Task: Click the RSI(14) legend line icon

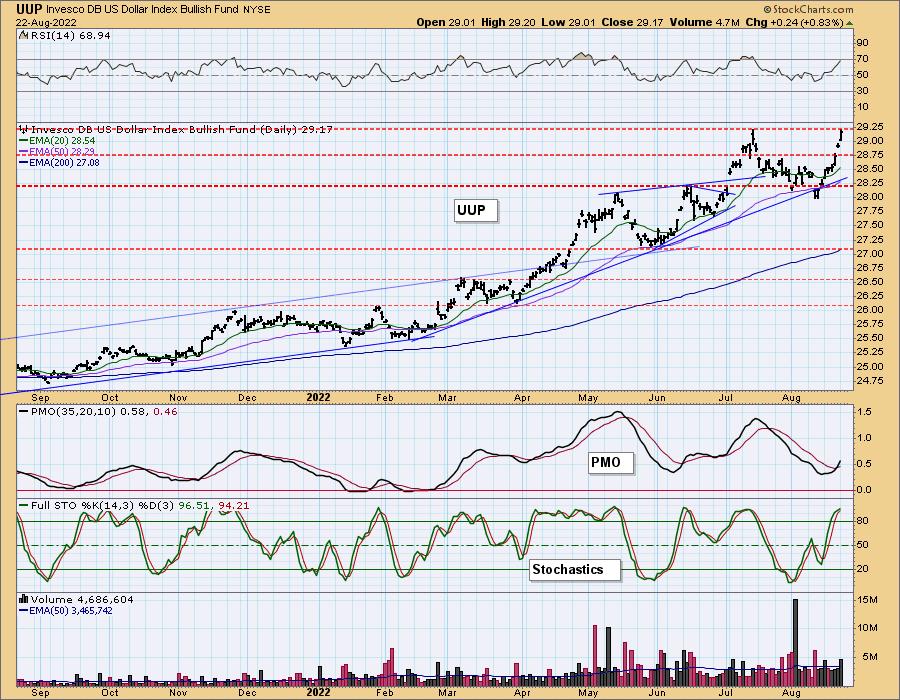Action: point(24,36)
